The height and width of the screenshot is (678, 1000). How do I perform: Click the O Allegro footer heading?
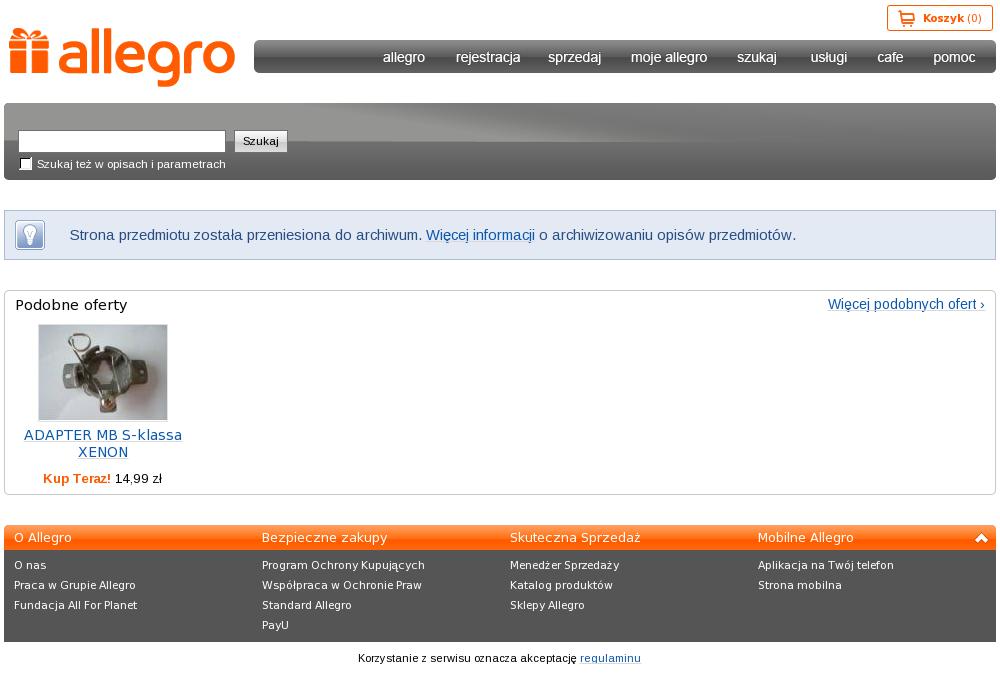43,538
